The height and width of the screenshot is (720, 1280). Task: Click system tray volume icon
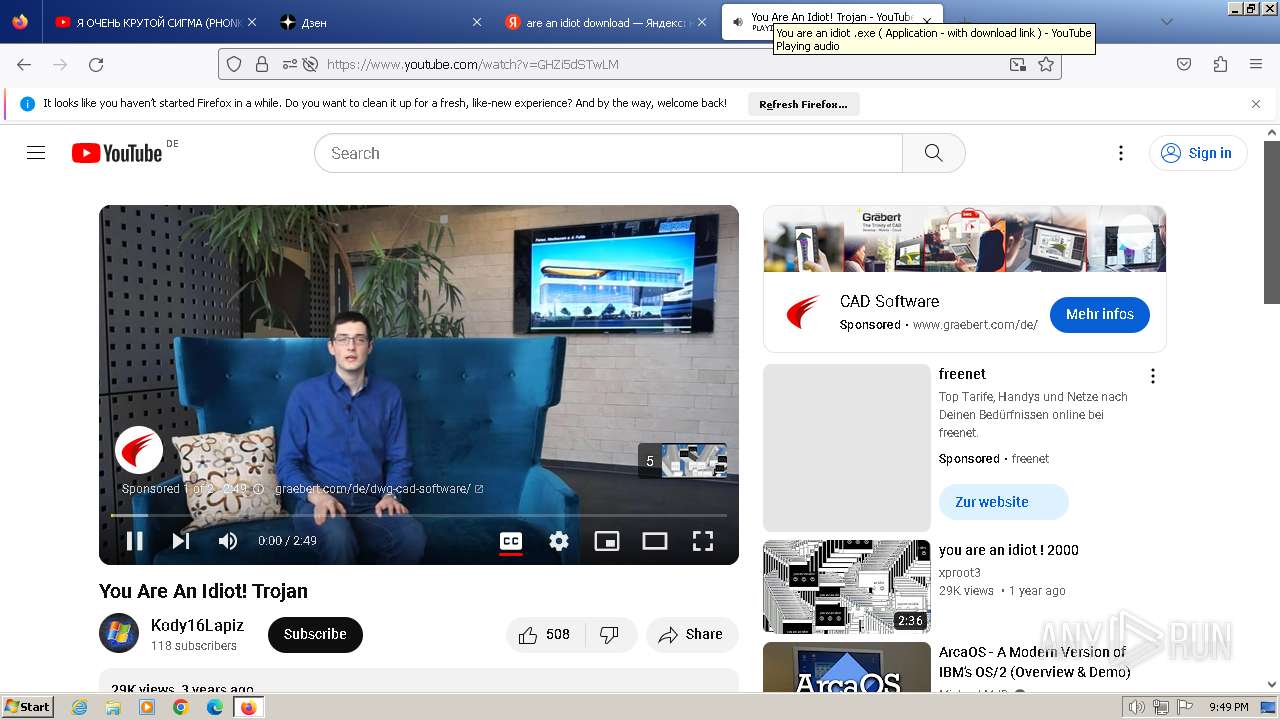coord(1137,707)
